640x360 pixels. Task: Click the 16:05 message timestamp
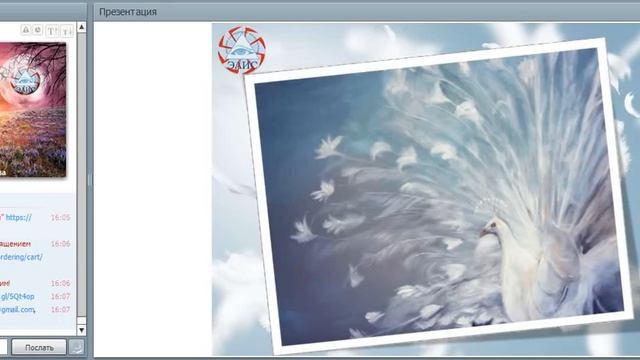(60, 218)
